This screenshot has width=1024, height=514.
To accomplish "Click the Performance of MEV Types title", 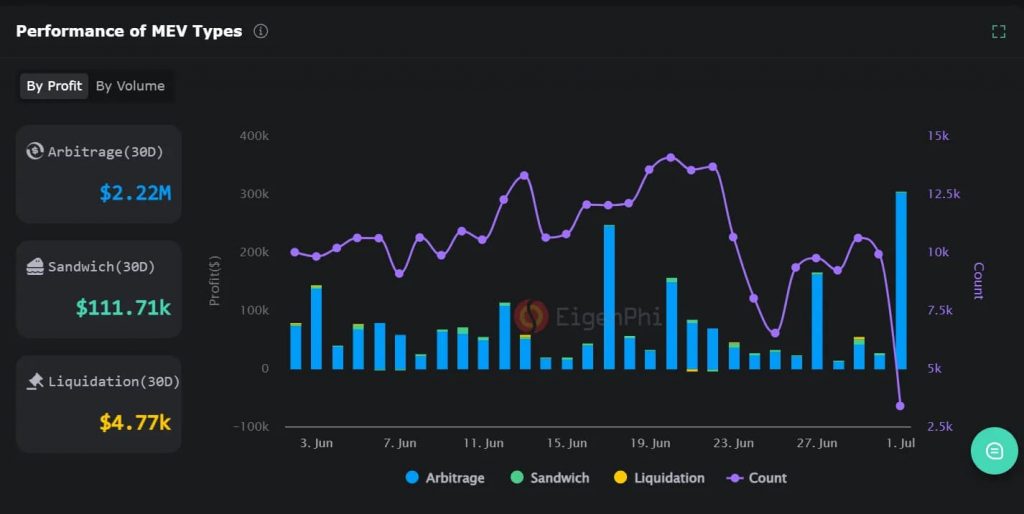I will (129, 31).
